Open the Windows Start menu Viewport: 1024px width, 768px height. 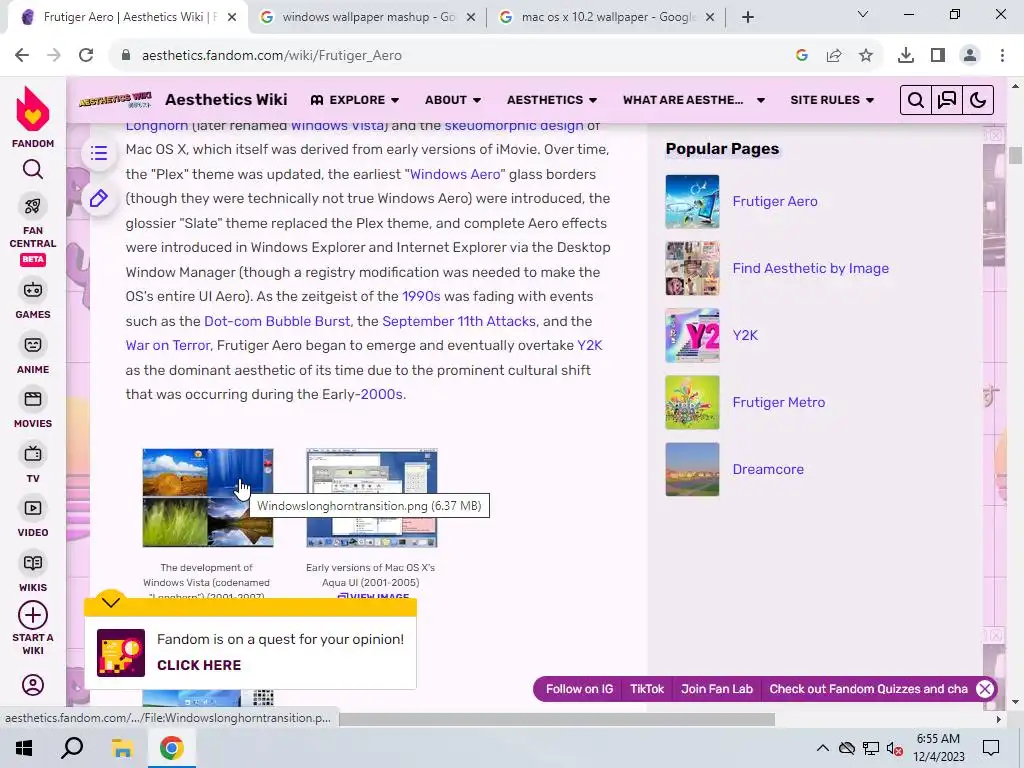[x=24, y=748]
